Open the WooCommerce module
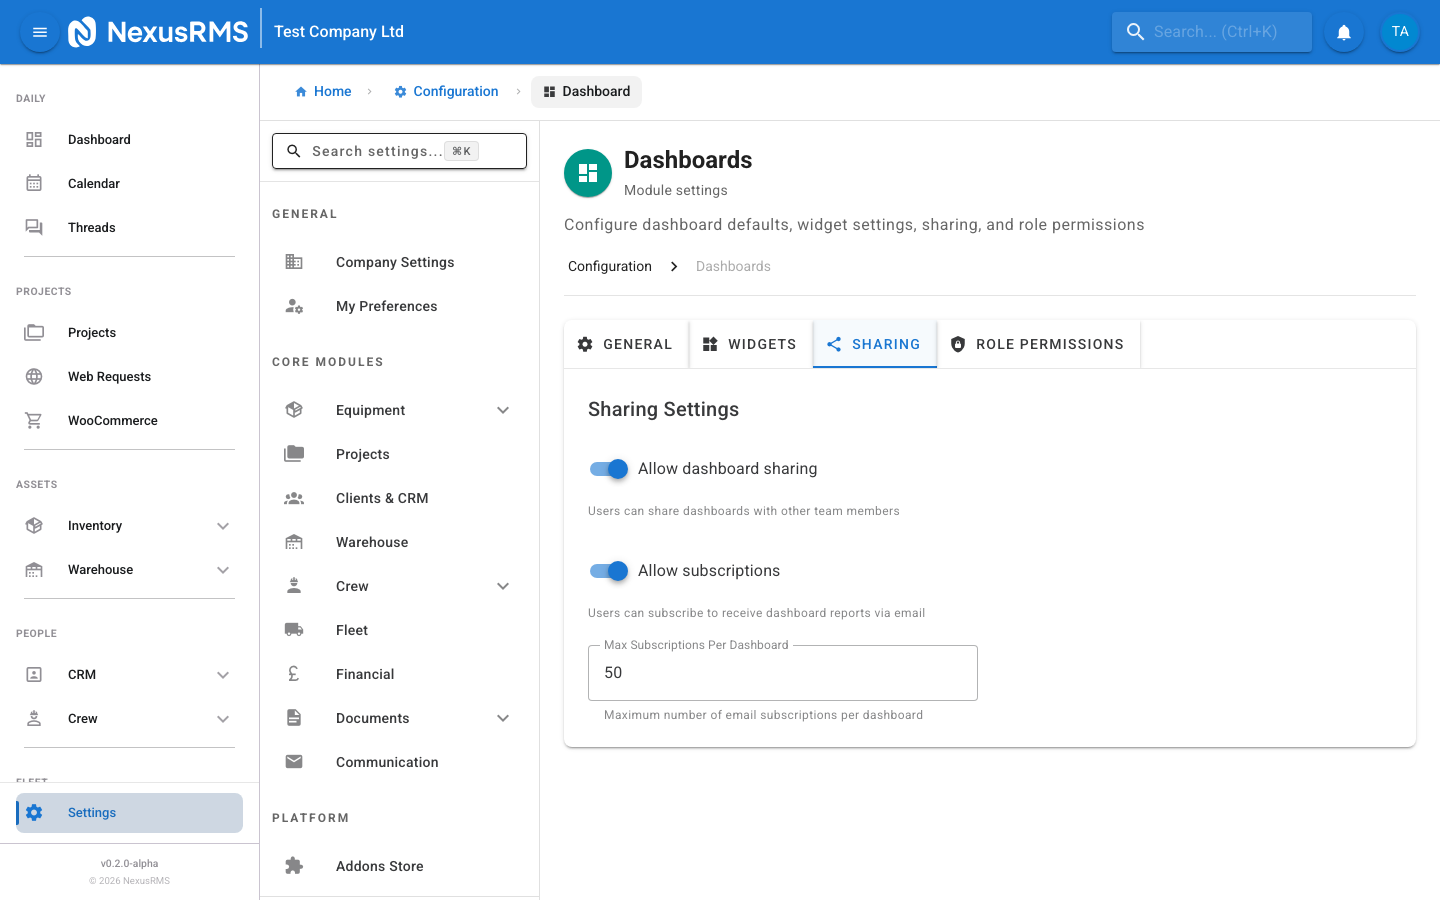 (112, 420)
